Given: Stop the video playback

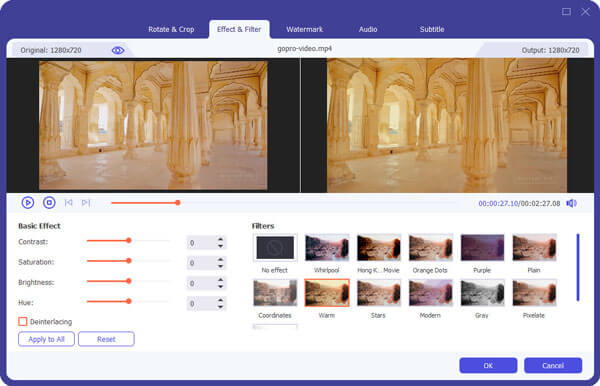Looking at the screenshot, I should [49, 202].
